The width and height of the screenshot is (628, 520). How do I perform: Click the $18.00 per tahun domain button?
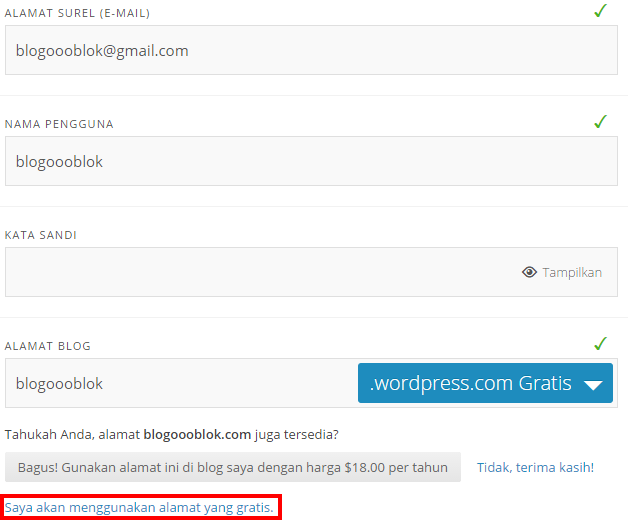pos(233,467)
